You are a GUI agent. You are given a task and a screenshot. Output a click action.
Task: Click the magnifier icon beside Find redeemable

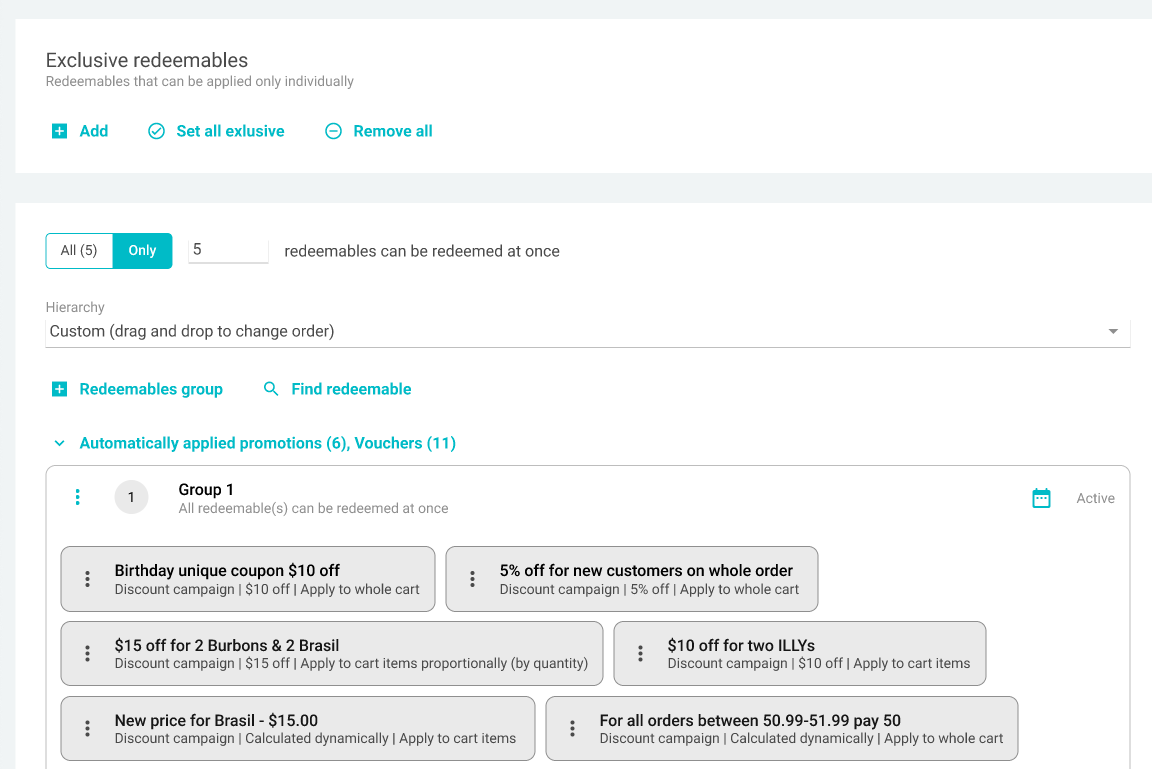tap(271, 389)
